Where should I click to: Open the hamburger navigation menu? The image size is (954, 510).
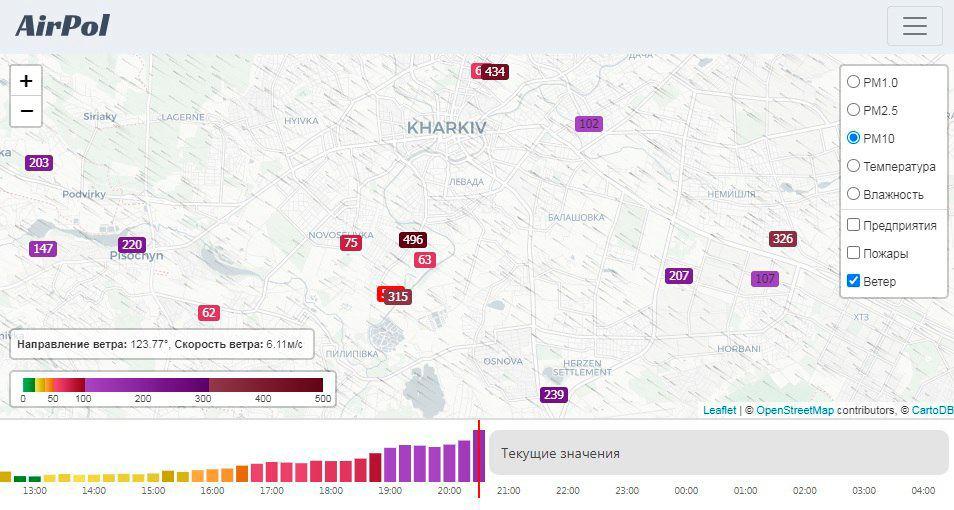click(914, 26)
